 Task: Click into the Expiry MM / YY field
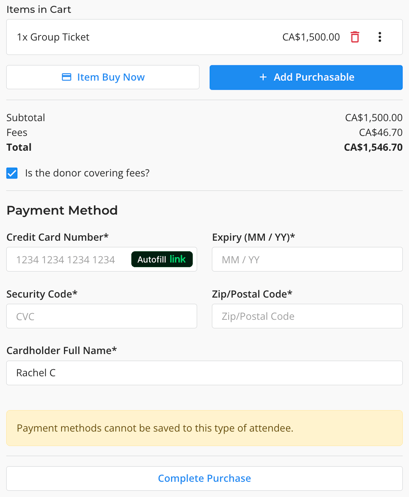click(x=307, y=259)
